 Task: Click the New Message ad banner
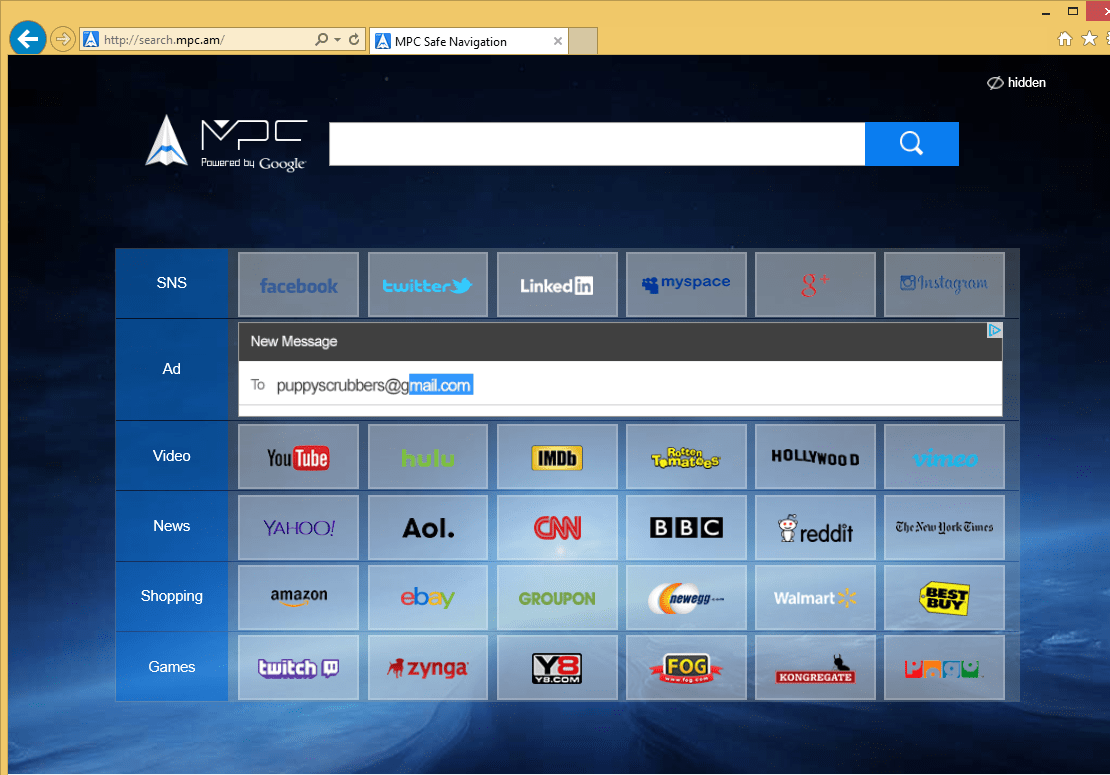(x=620, y=369)
